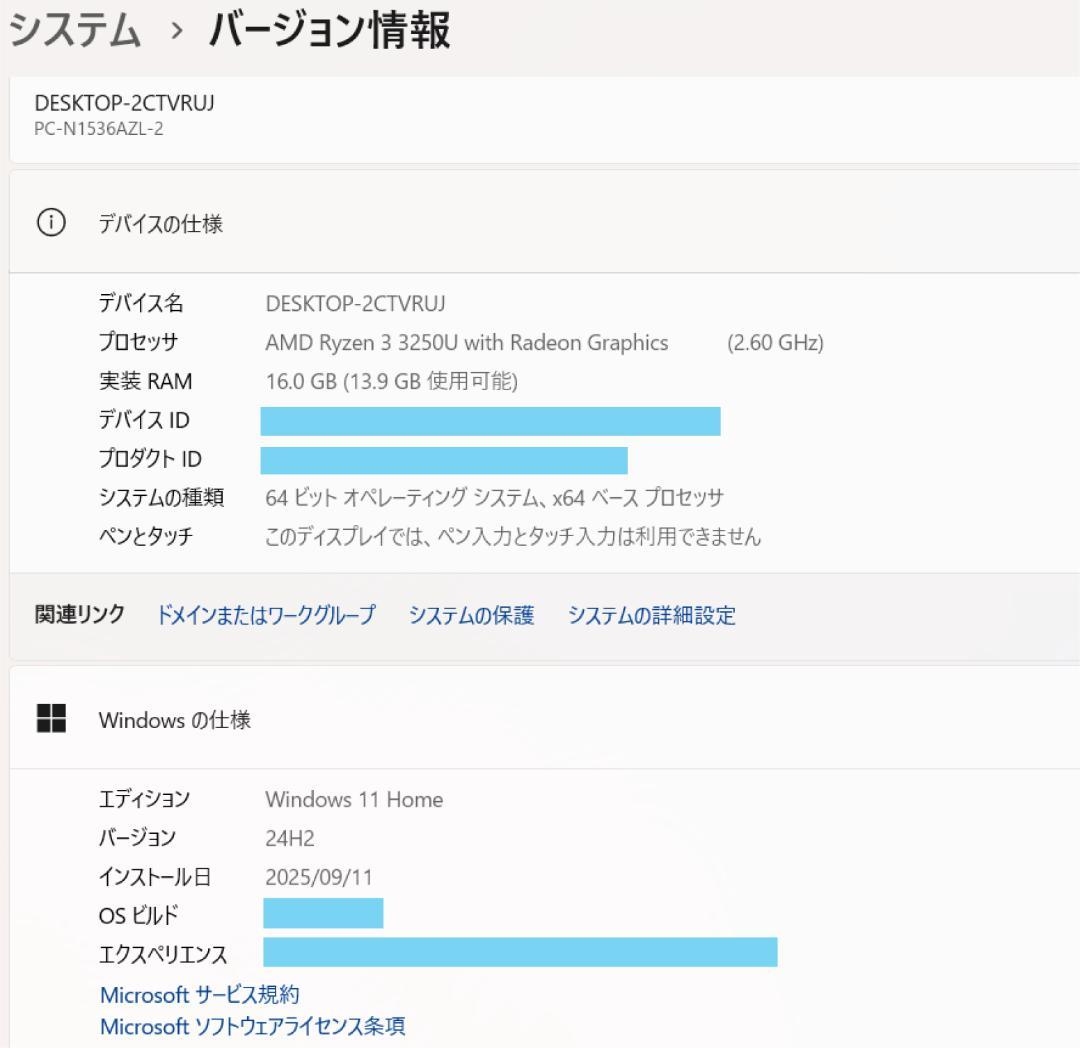Expand the デバイスの仕様 section header
This screenshot has height=1048, width=1080.
tap(544, 222)
